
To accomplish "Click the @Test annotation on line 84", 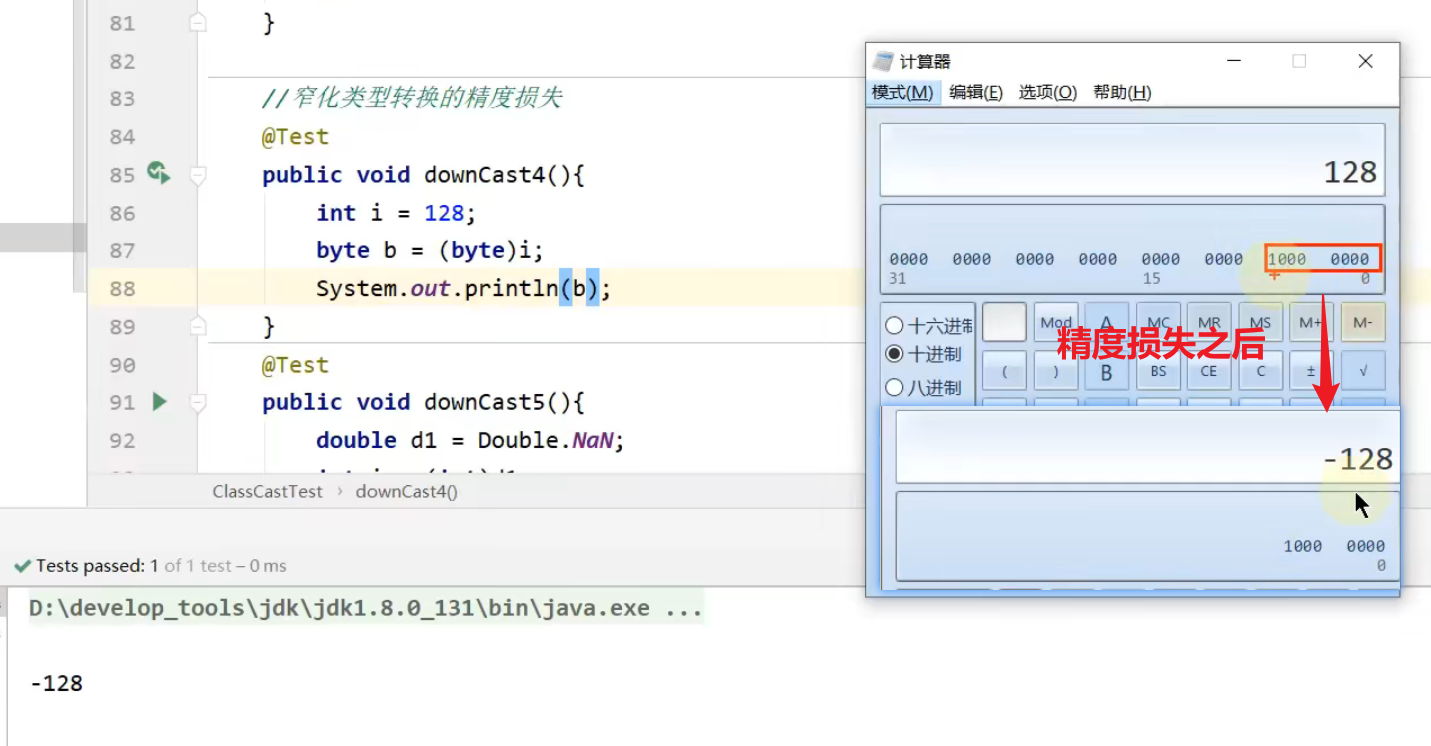I will point(295,136).
